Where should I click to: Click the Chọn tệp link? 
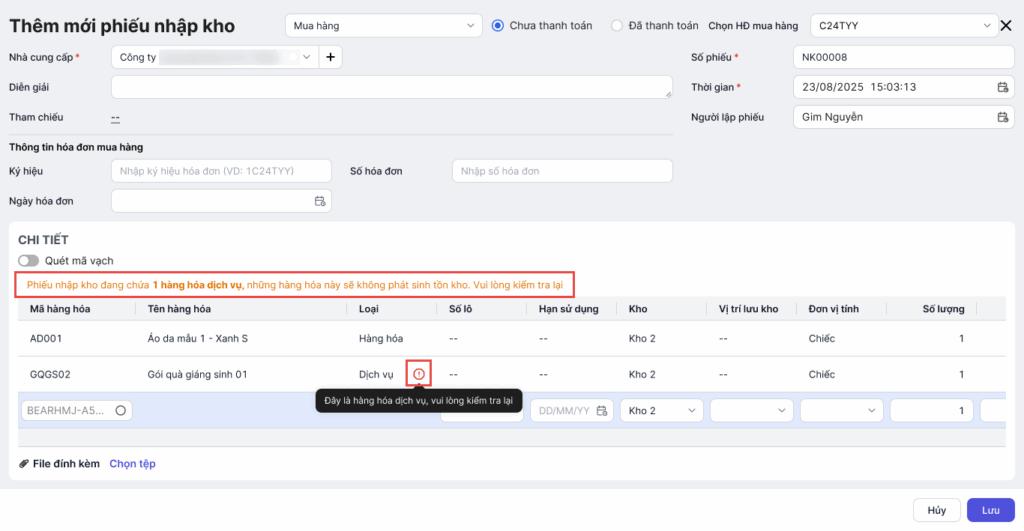[x=132, y=464]
